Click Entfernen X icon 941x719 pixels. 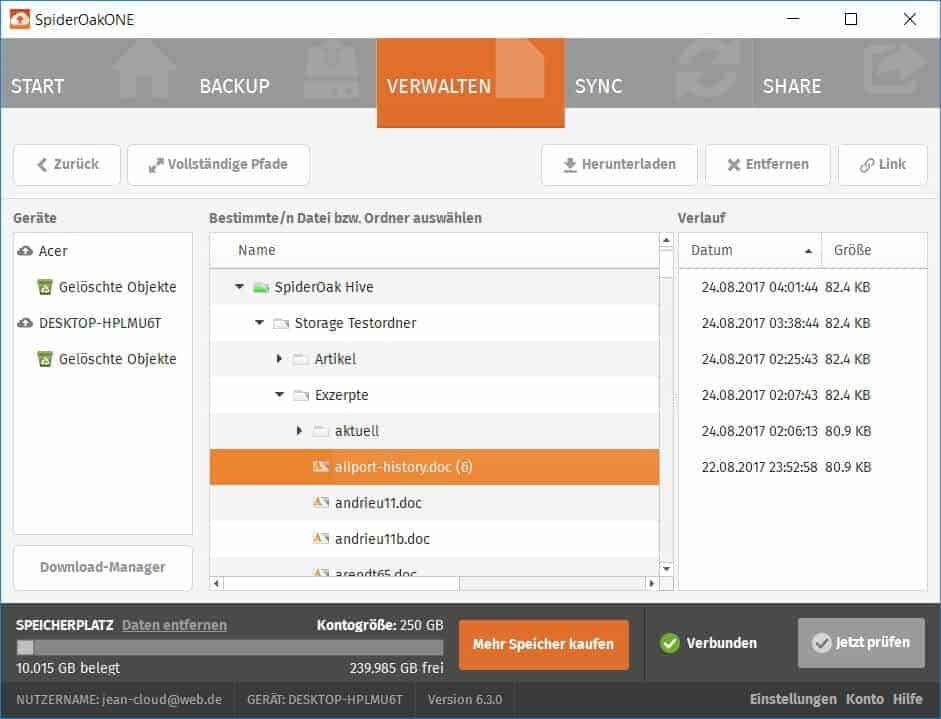click(733, 165)
